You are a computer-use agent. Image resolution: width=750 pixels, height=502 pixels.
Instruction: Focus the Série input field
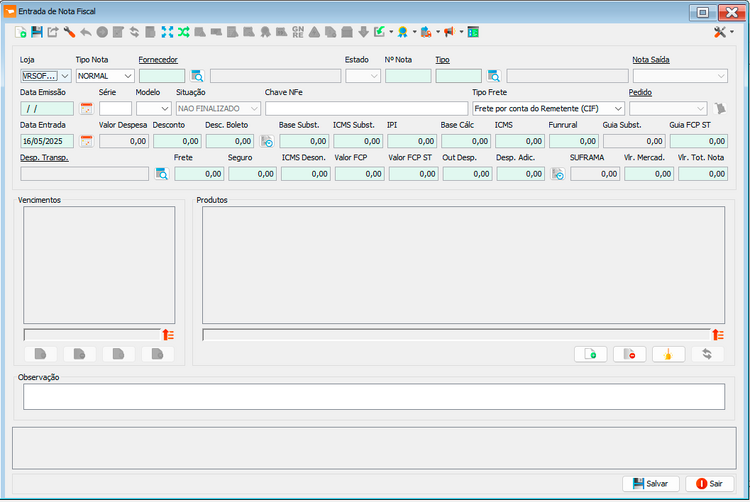tap(115, 109)
